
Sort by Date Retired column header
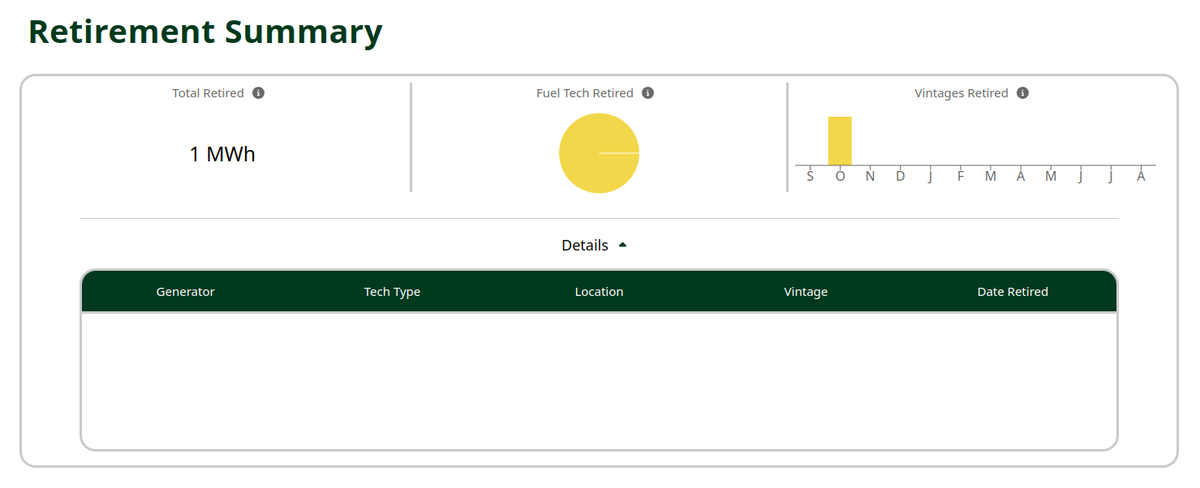click(1013, 292)
